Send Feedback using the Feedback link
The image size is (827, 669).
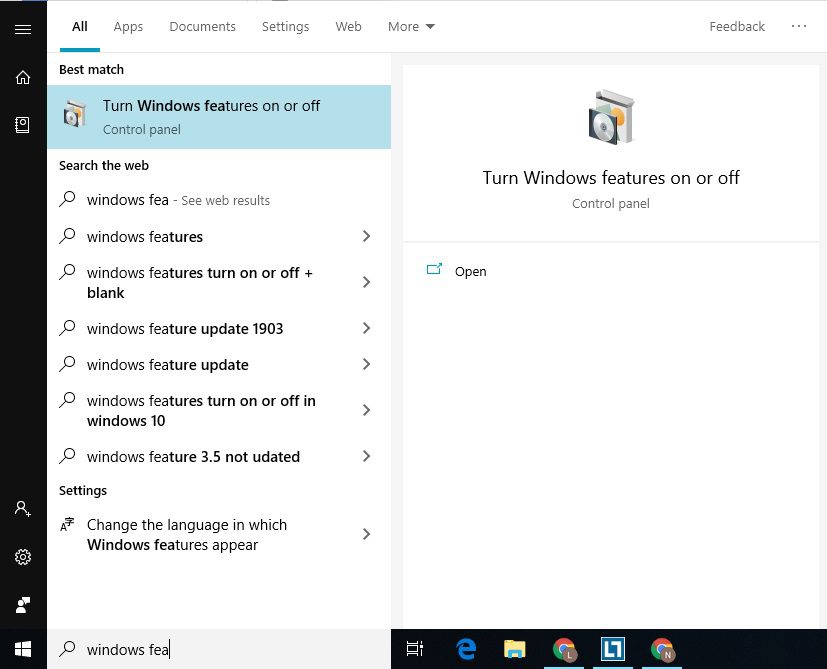tap(737, 26)
